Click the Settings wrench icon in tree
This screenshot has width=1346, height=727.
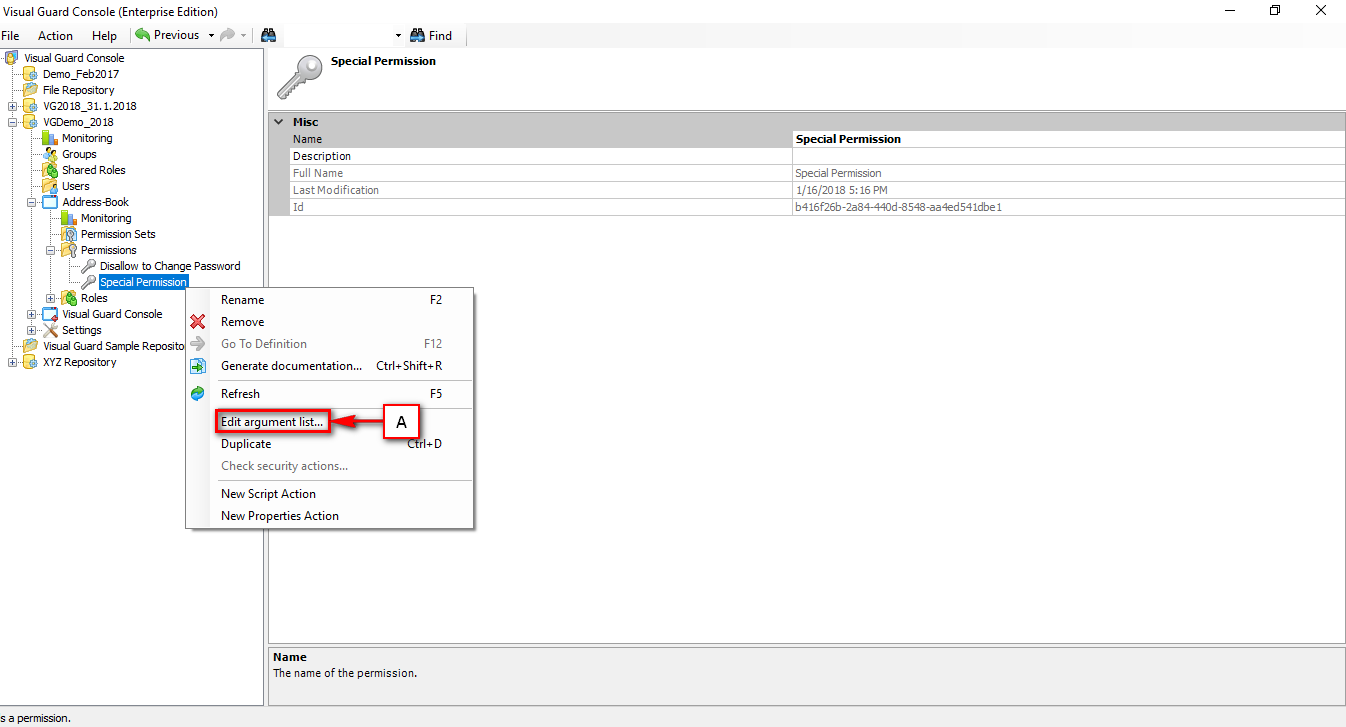click(x=50, y=330)
